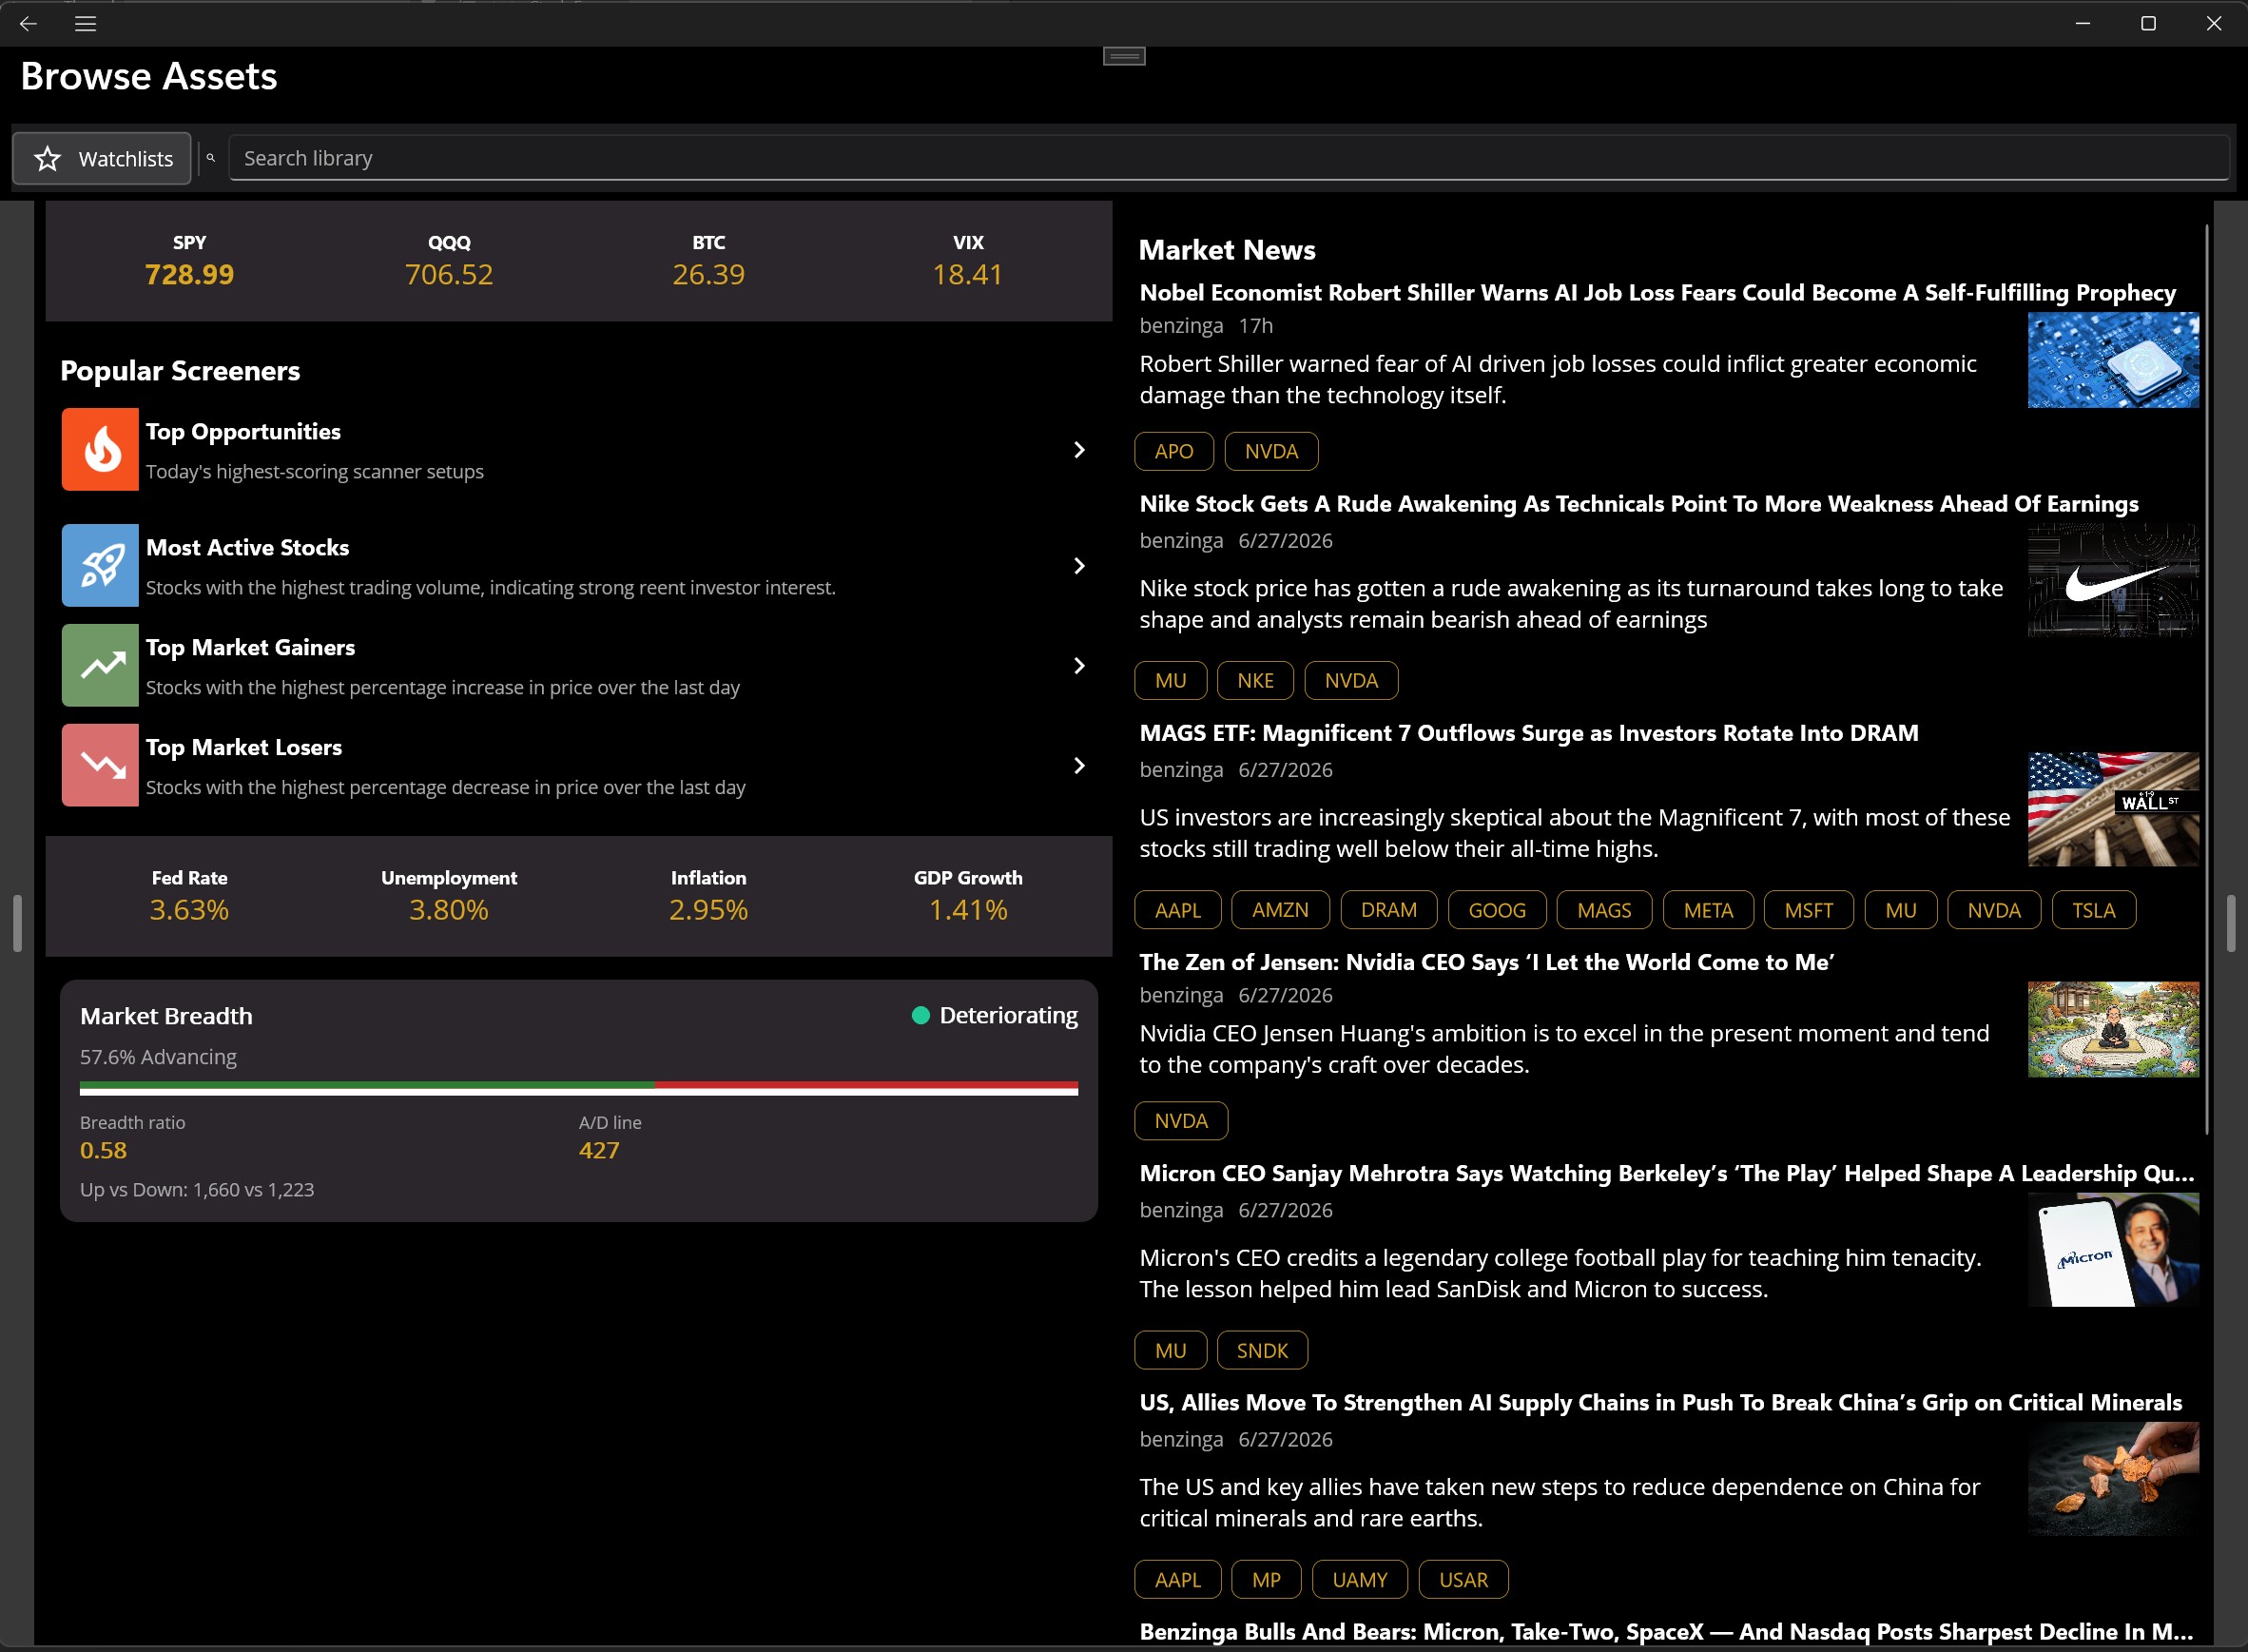
Task: Minimize the Browse Assets window
Action: pos(2083,23)
